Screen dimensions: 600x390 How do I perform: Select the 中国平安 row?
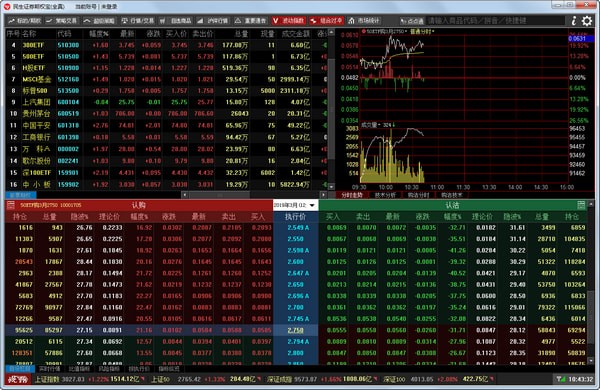pyautogui.click(x=166, y=126)
